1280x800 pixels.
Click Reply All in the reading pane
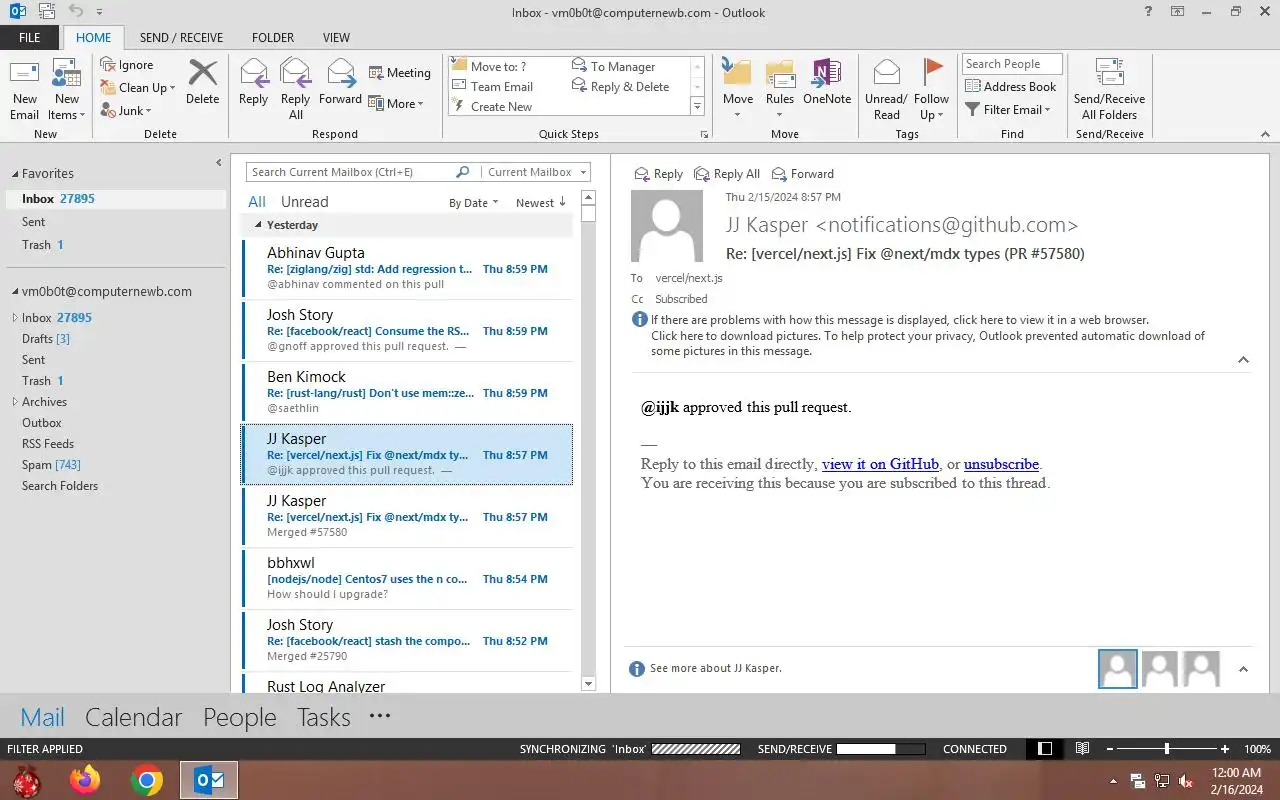tap(727, 174)
